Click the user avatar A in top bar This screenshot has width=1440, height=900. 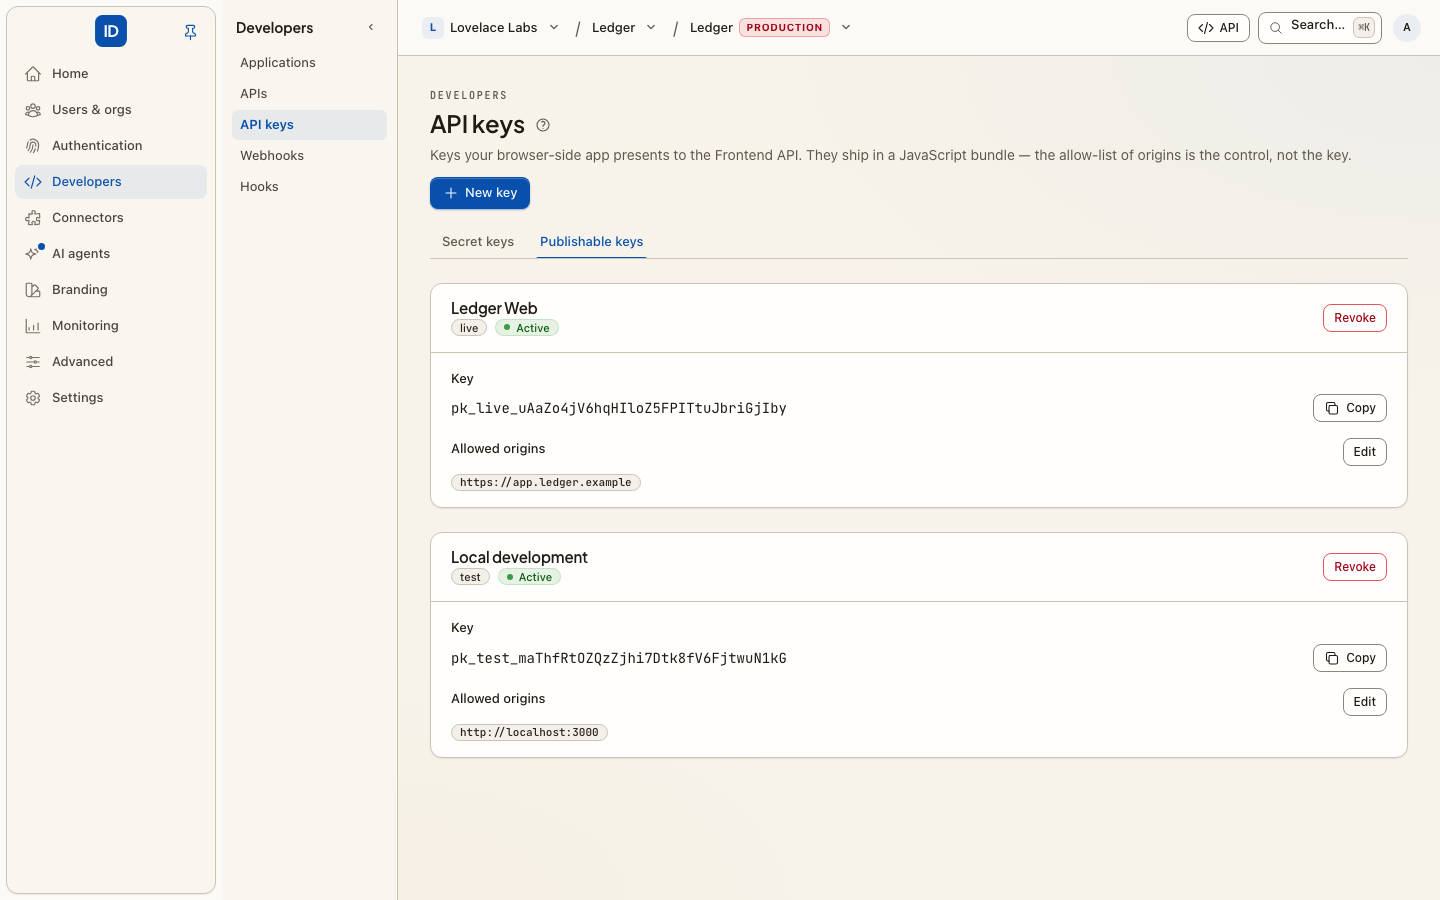tap(1407, 28)
